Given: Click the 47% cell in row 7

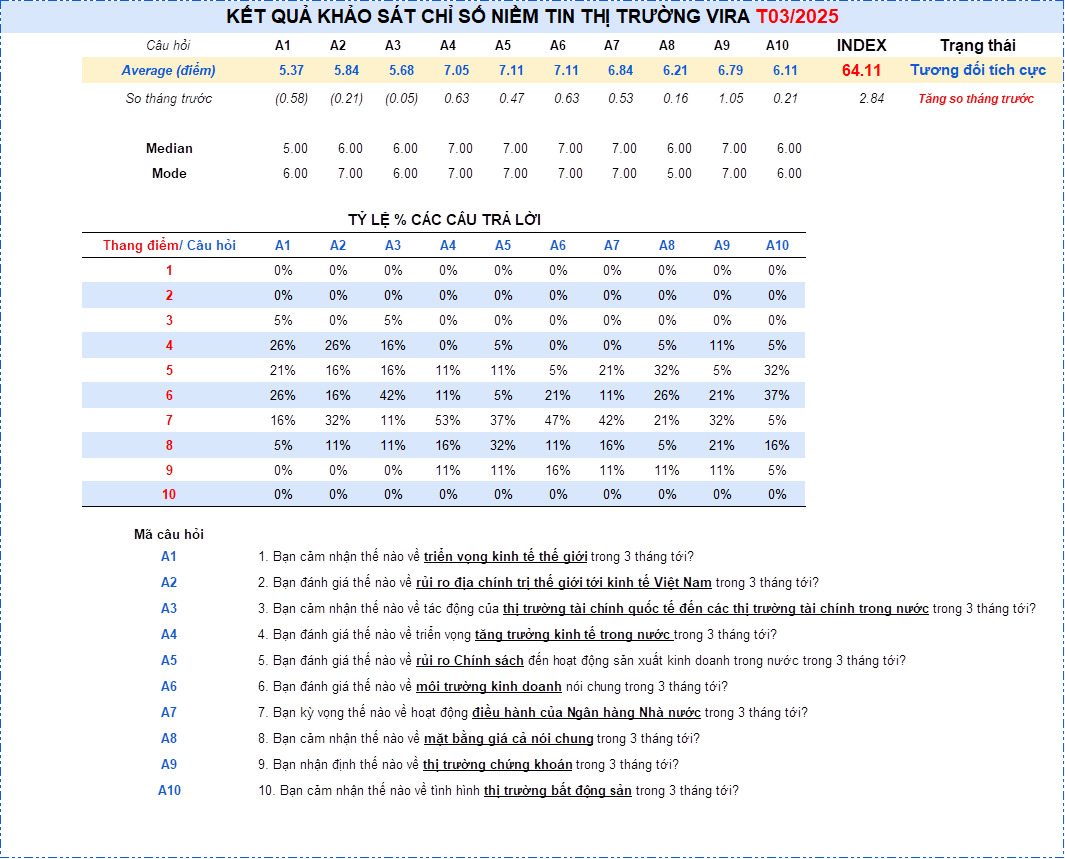Looking at the screenshot, I should coord(558,421).
